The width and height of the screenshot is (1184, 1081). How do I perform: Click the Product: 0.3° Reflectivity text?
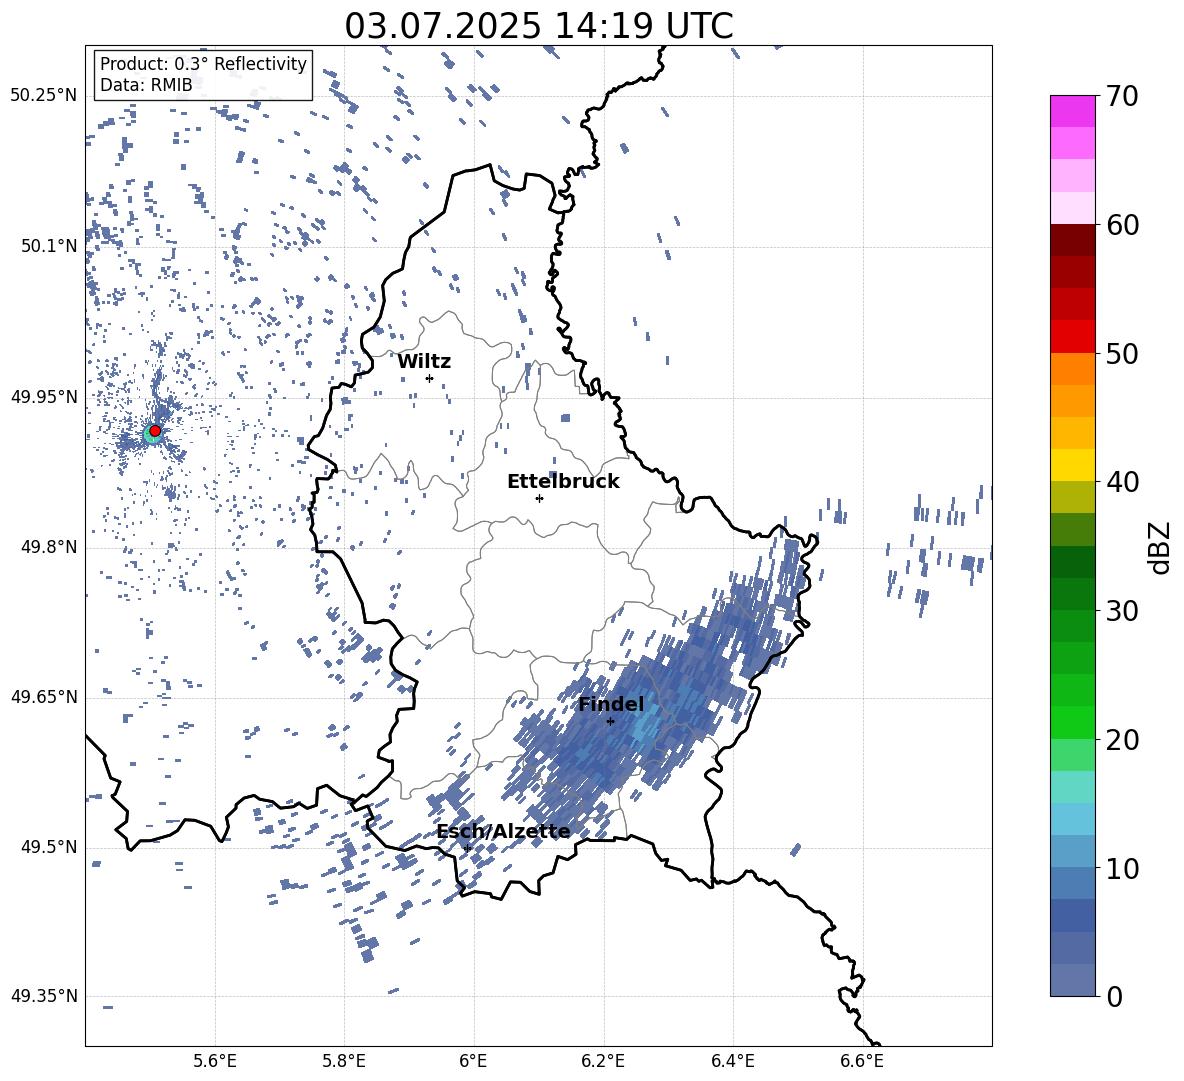tap(203, 64)
